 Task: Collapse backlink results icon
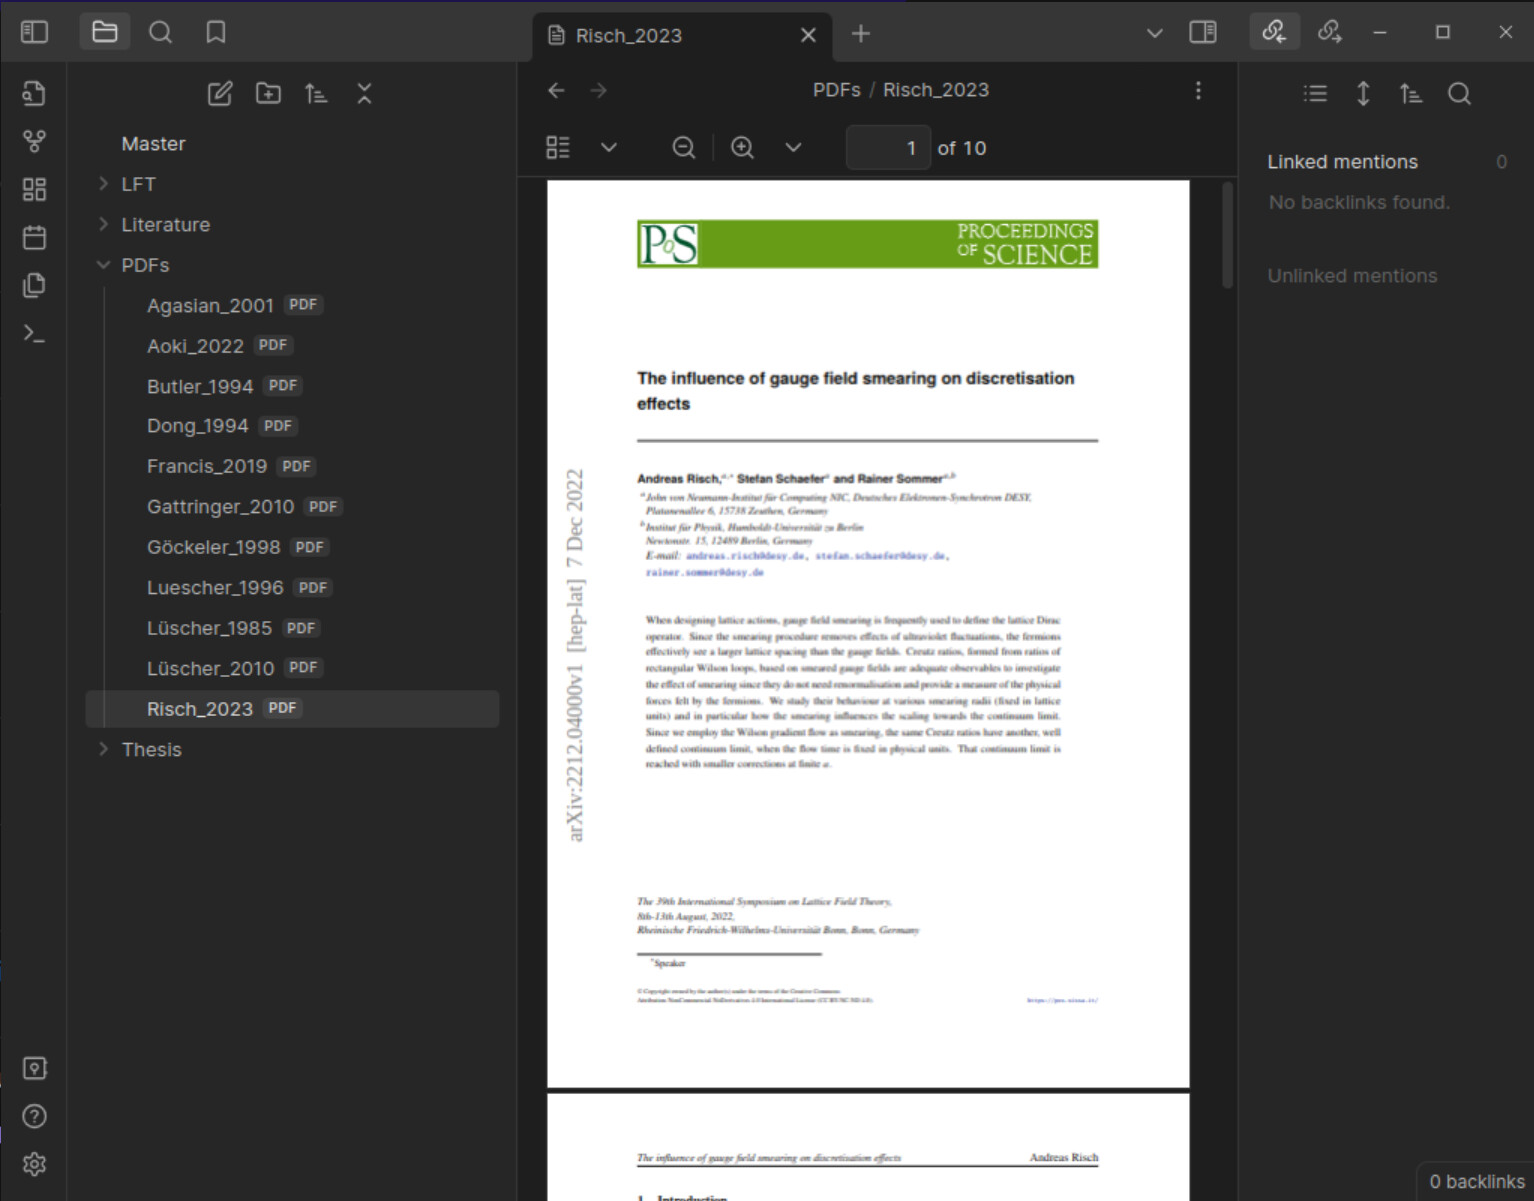coord(1315,94)
